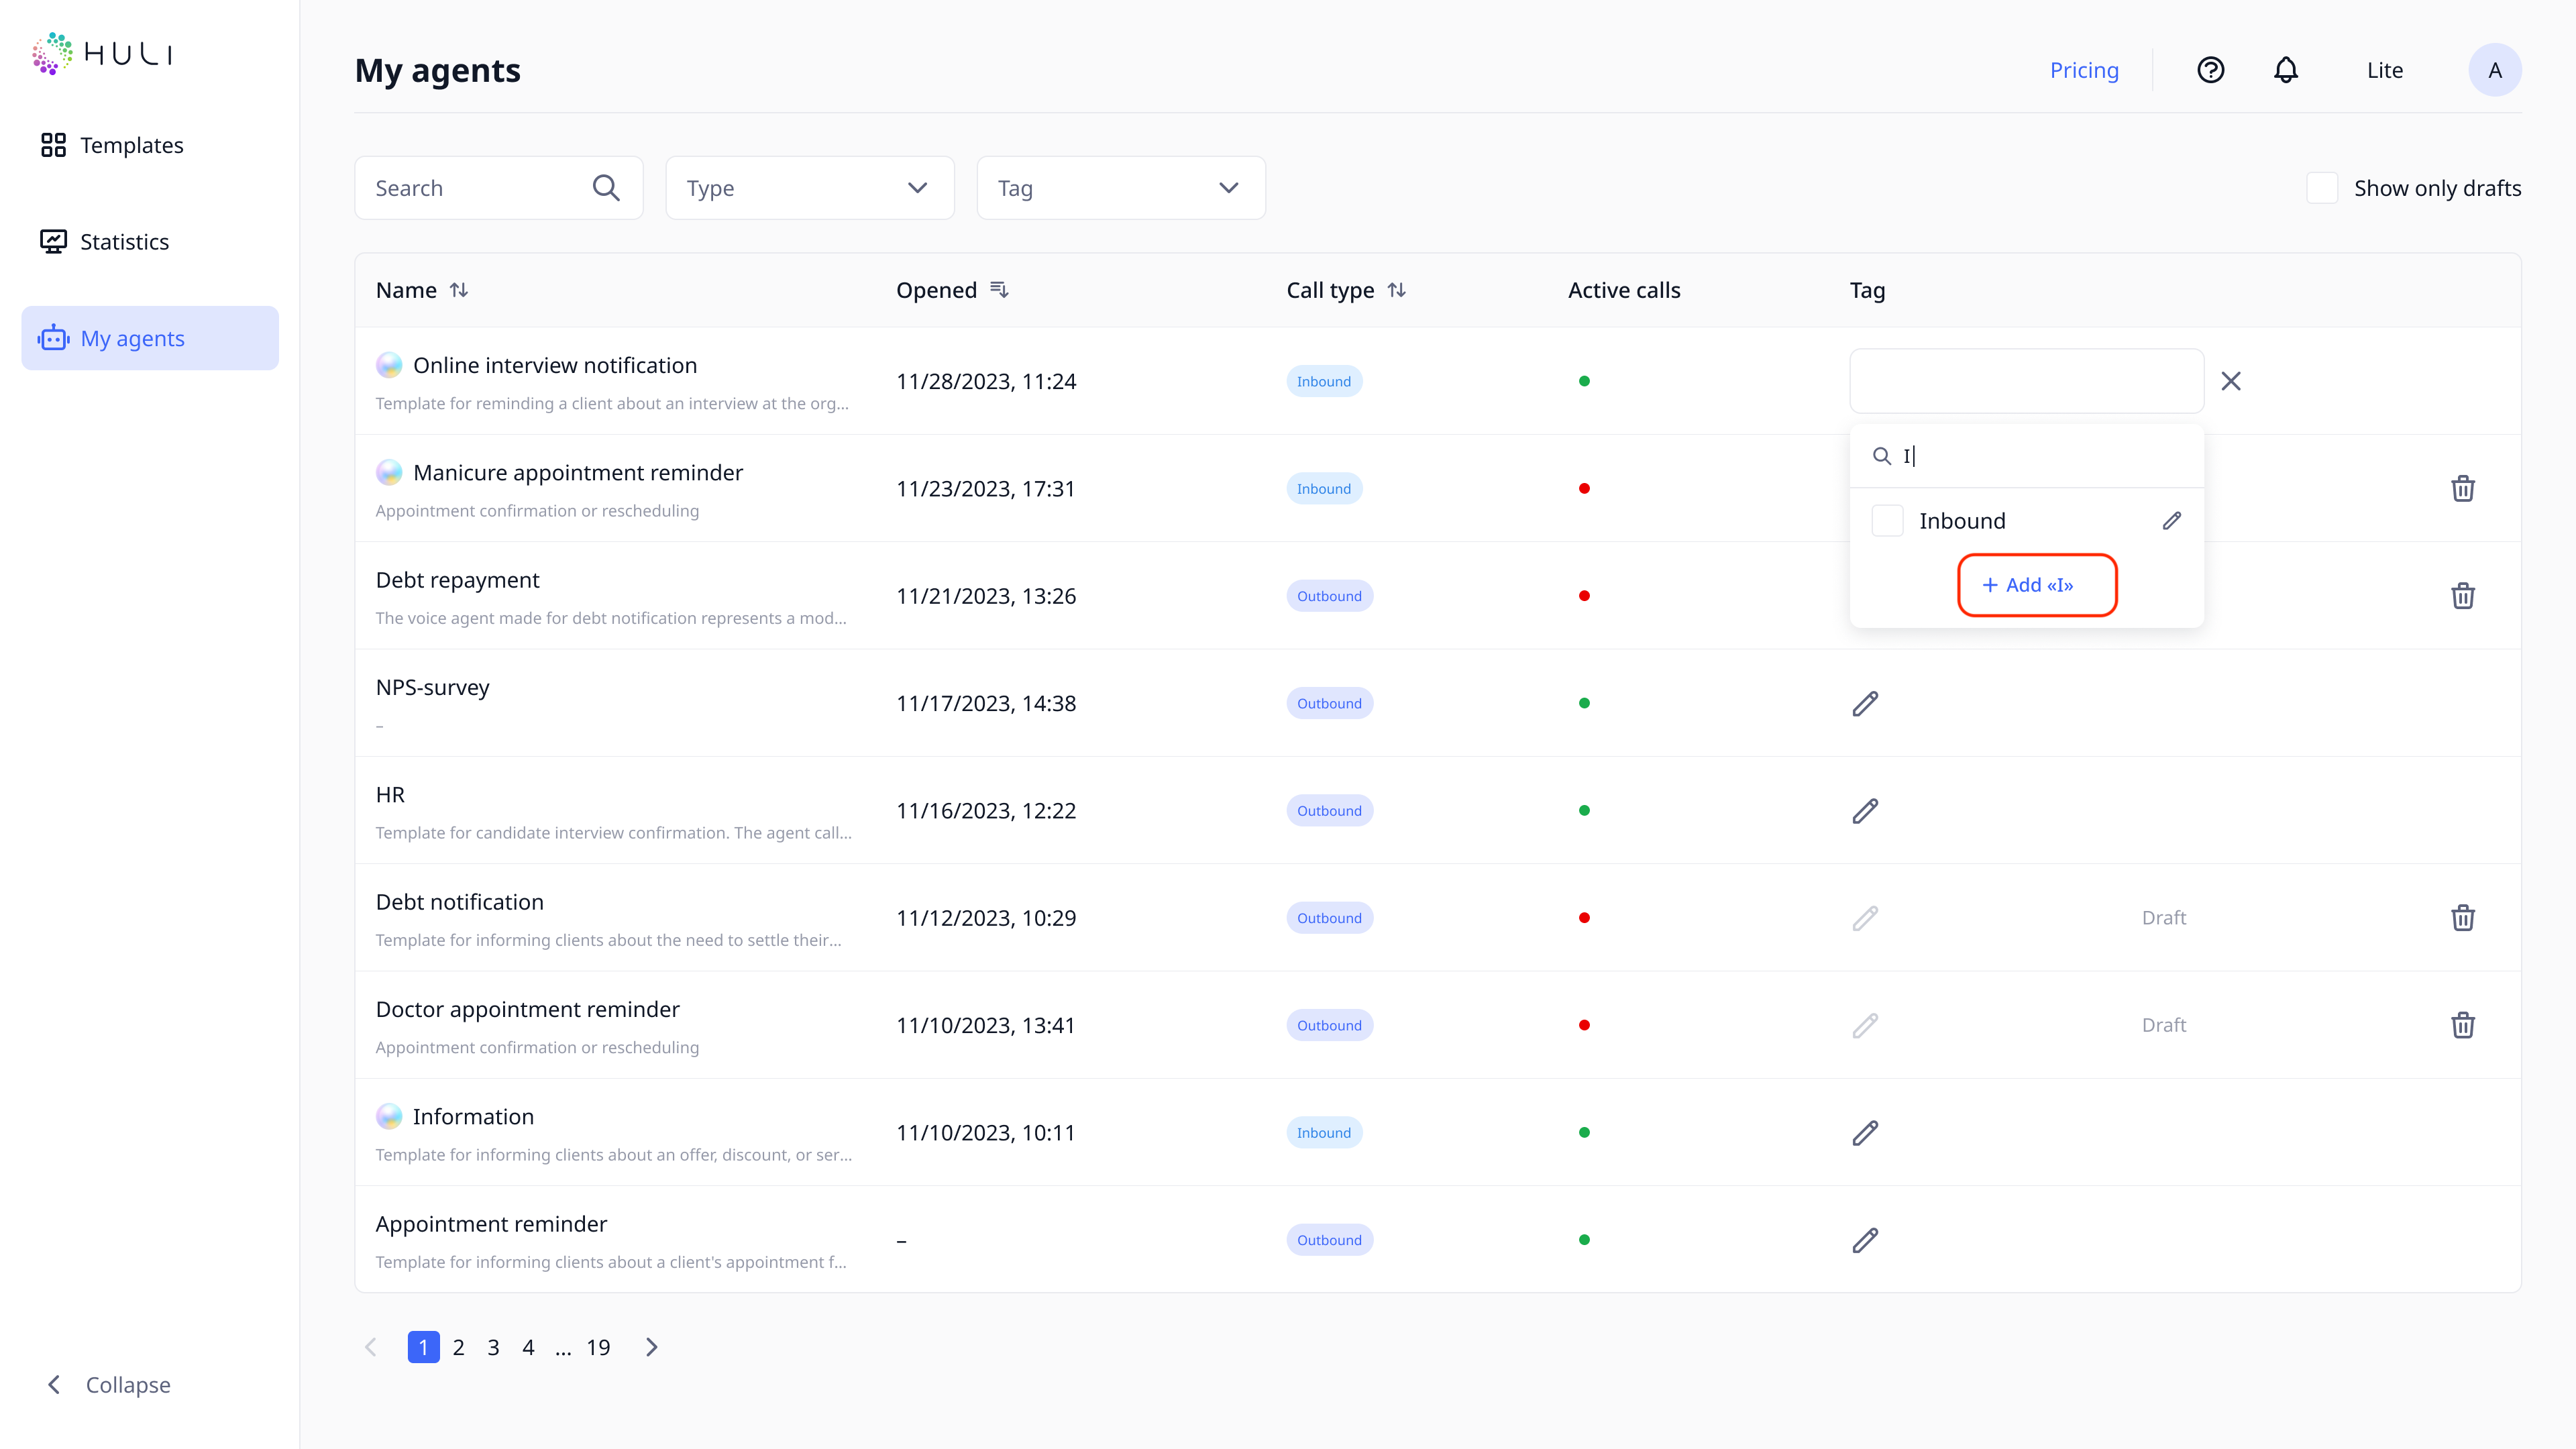Open notifications bell icon
Image resolution: width=2576 pixels, height=1449 pixels.
point(2285,70)
